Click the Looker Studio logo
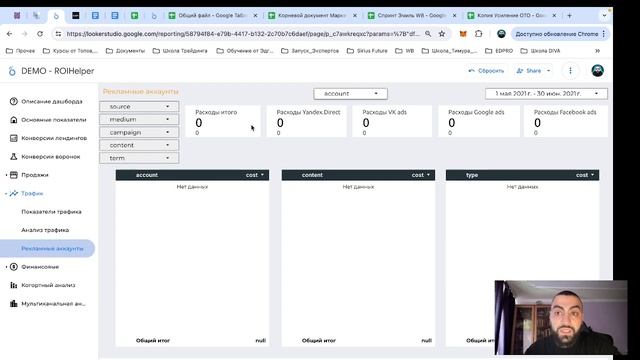This screenshot has height=360, width=640. click(x=12, y=71)
